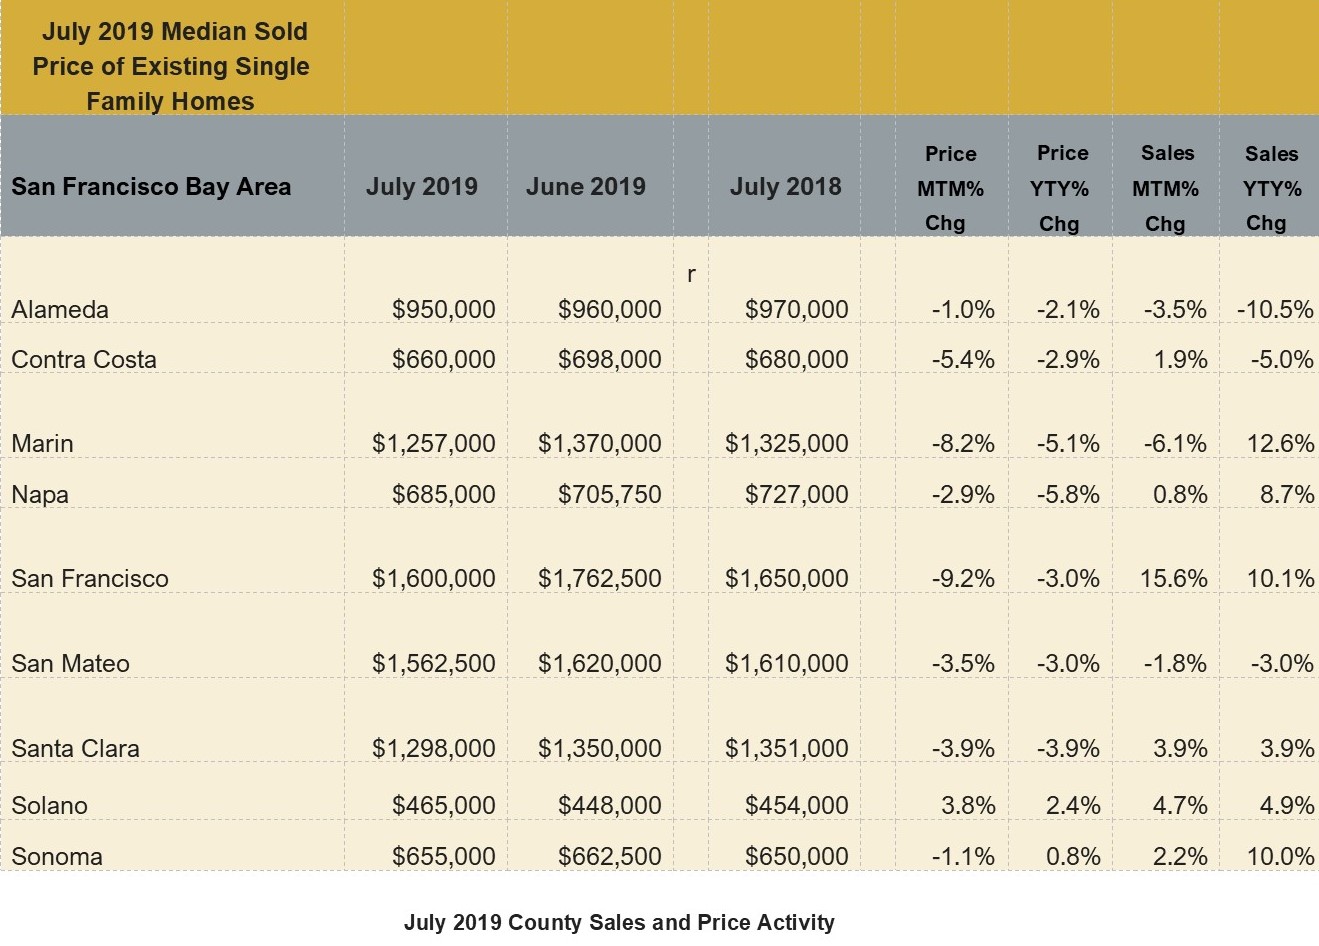
Task: Click San Mateo July 2019 price $1,562,500
Action: (x=433, y=664)
